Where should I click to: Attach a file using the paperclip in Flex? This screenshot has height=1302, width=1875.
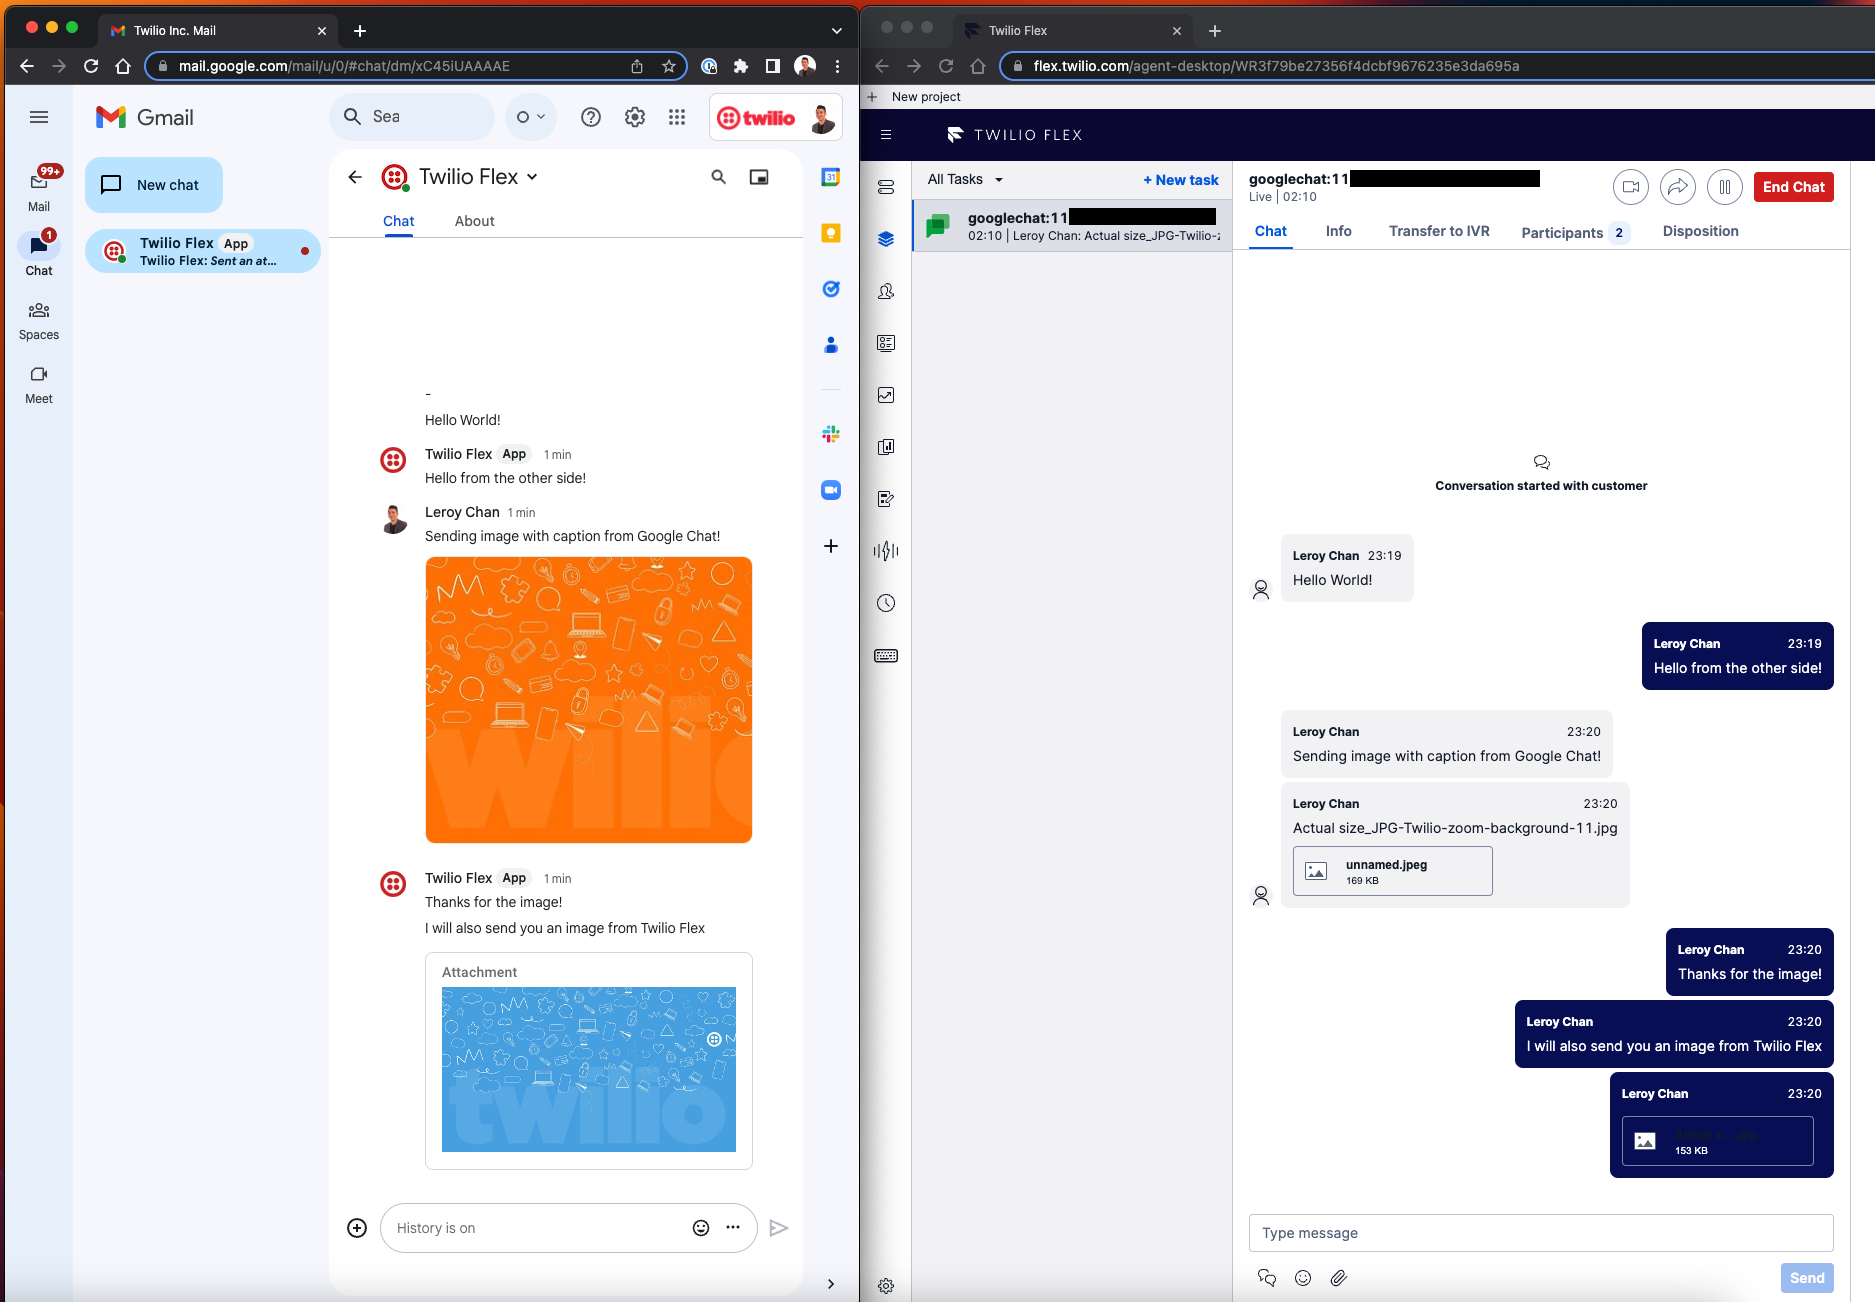click(x=1339, y=1278)
